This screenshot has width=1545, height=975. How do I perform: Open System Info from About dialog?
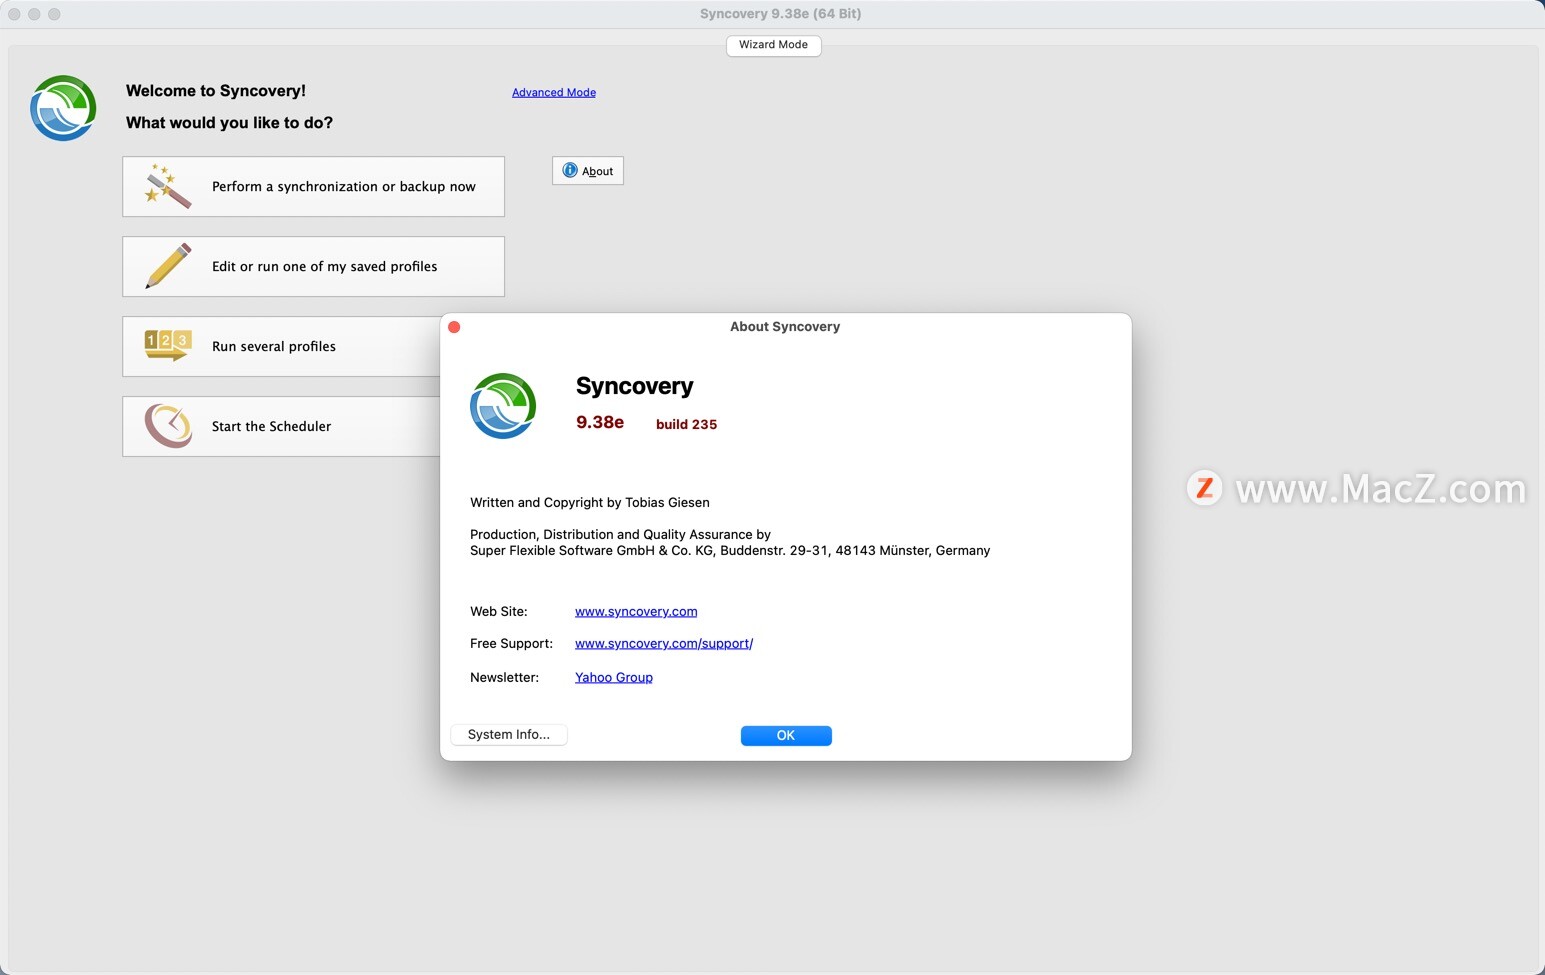point(509,735)
